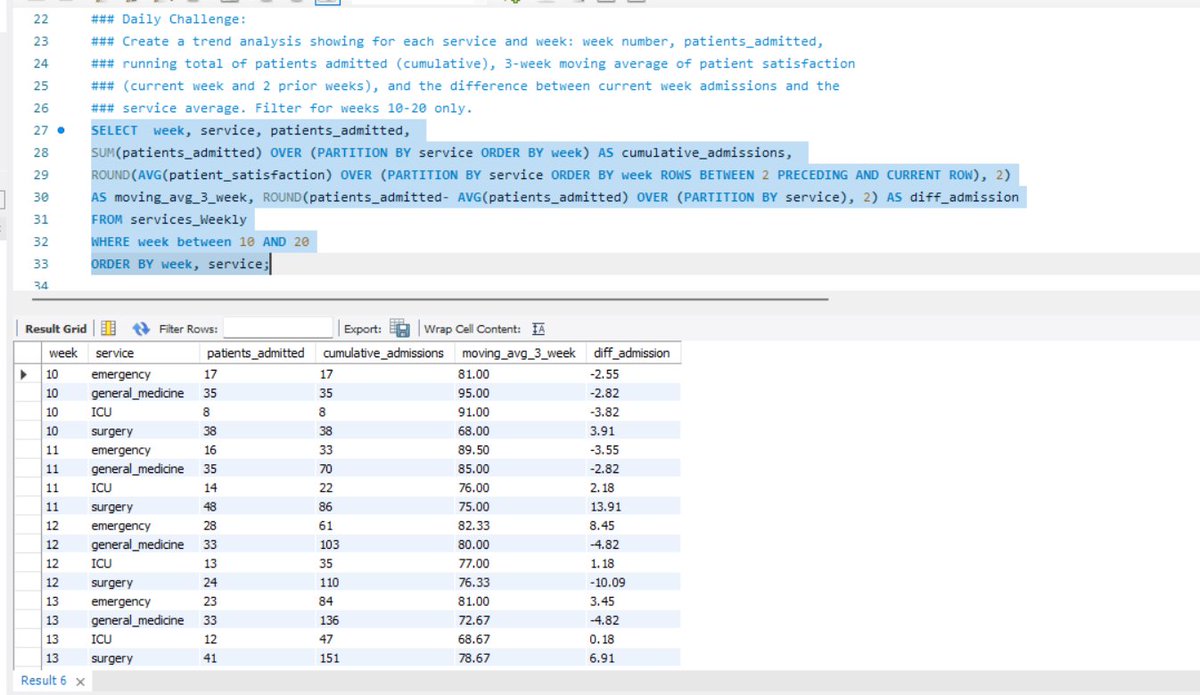This screenshot has width=1200, height=695.
Task: Select the cumulative_admissions cell '86'
Action: pos(383,507)
